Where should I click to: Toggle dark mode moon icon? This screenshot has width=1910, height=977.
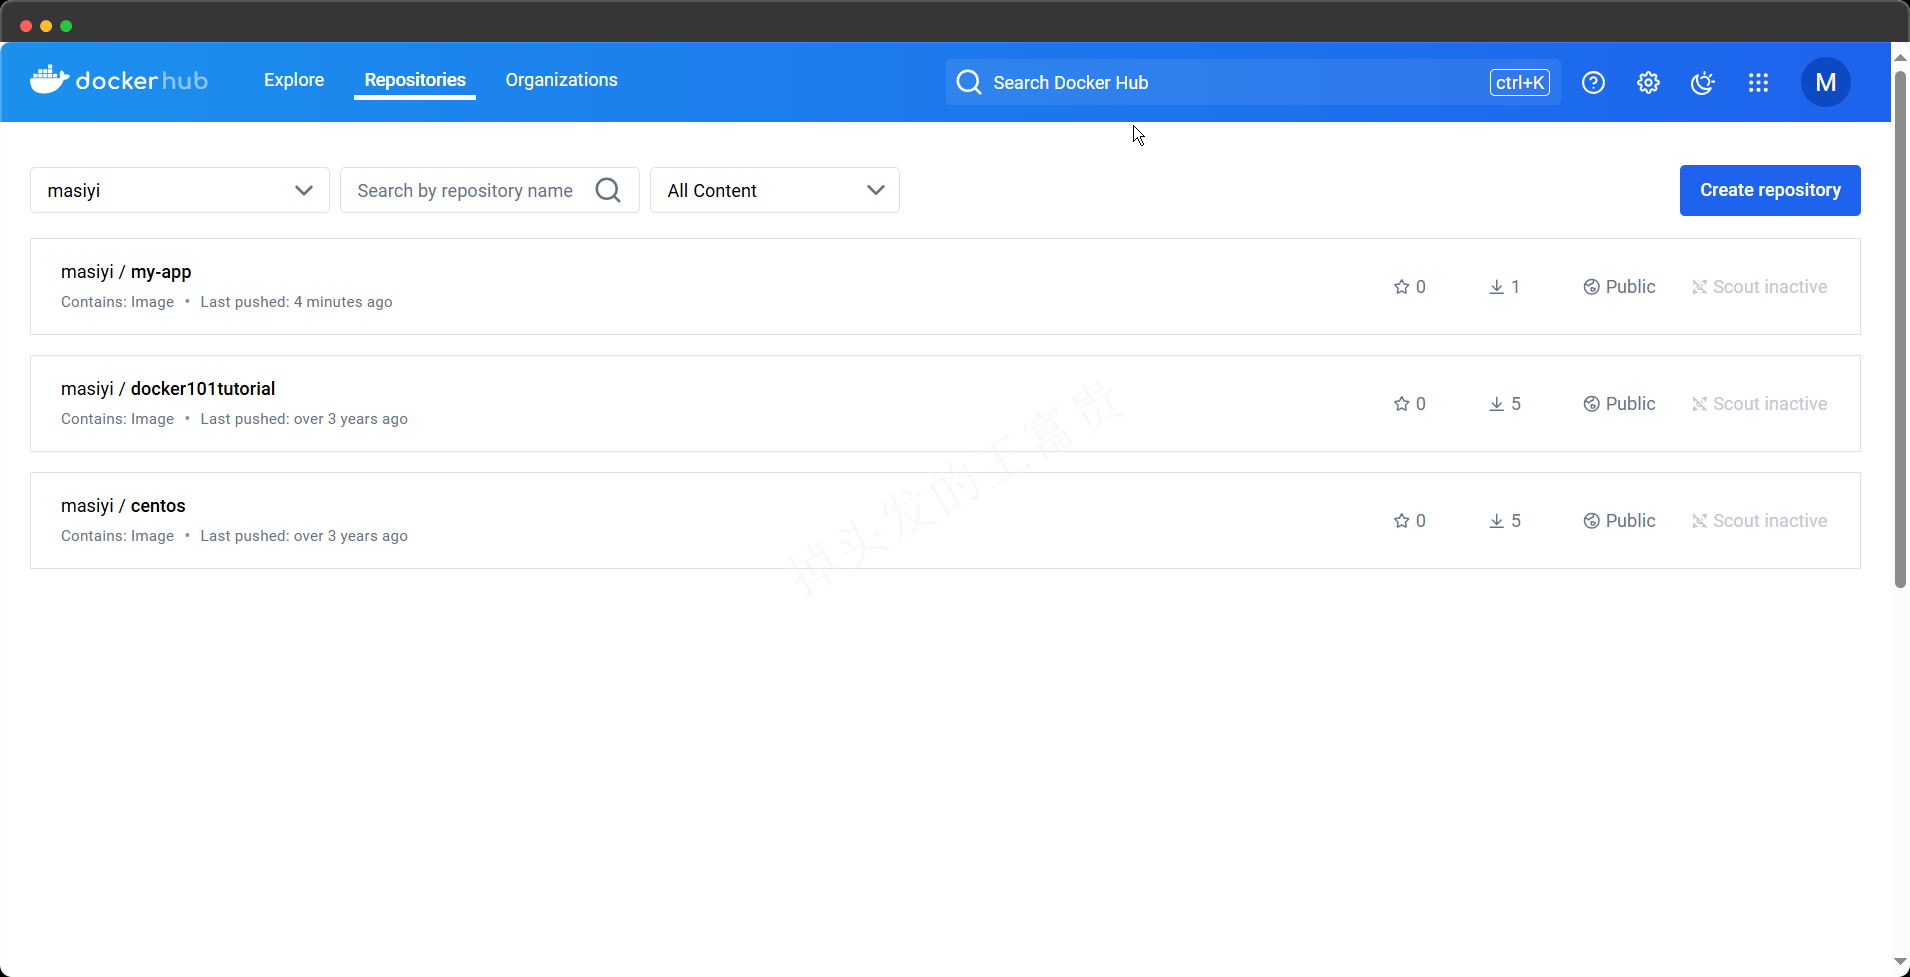click(x=1702, y=82)
